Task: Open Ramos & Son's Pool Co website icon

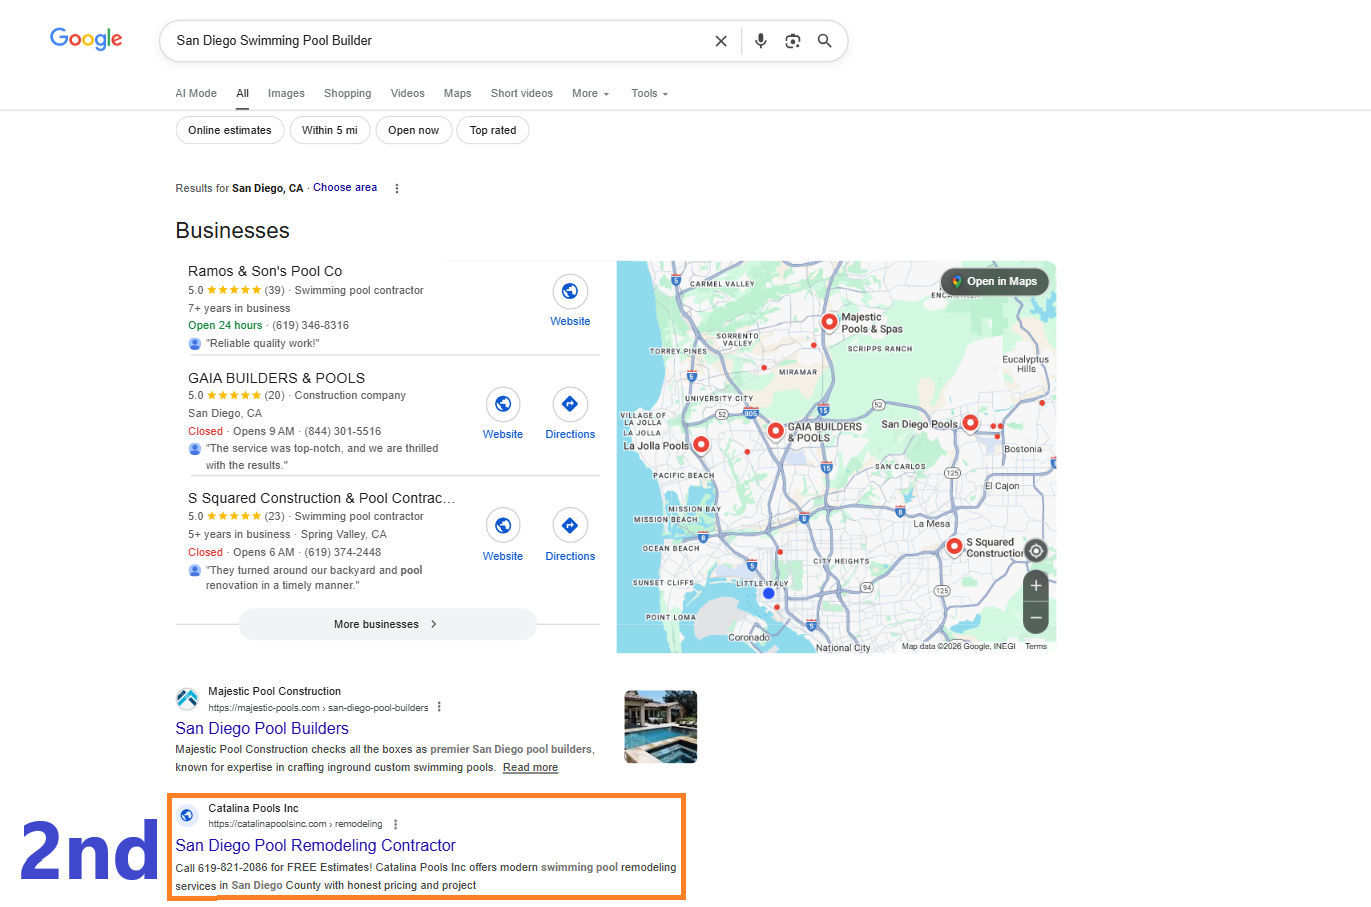Action: click(x=570, y=291)
